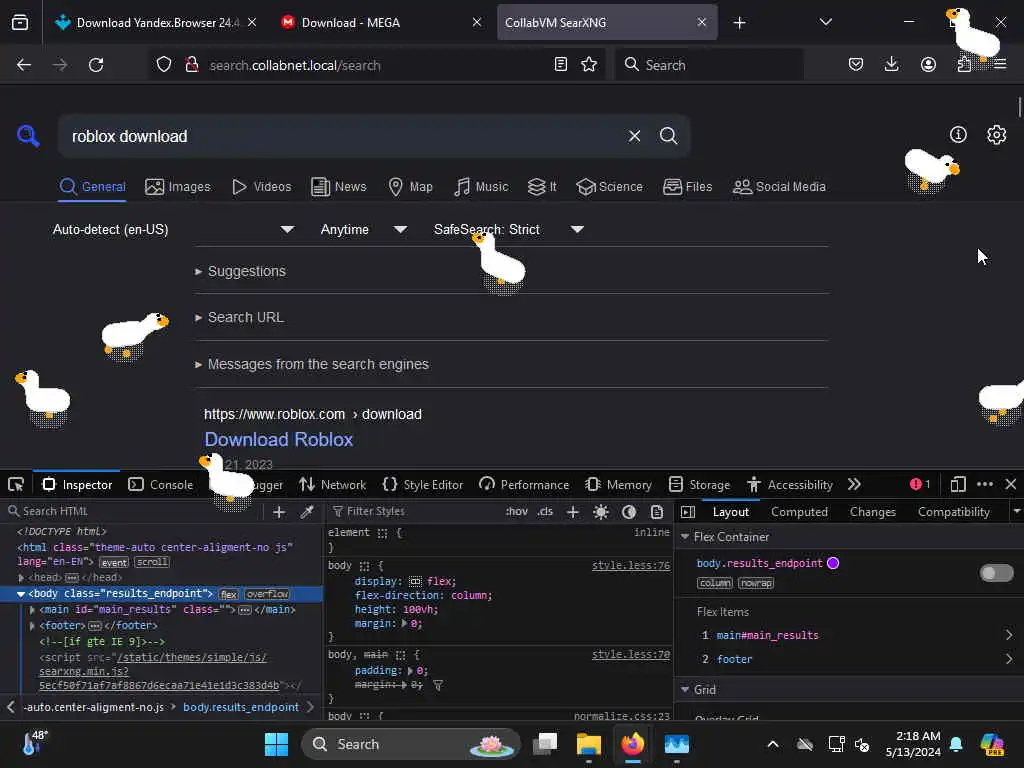This screenshot has height=768, width=1024.
Task: Open the Firefox account icon
Action: [x=928, y=64]
